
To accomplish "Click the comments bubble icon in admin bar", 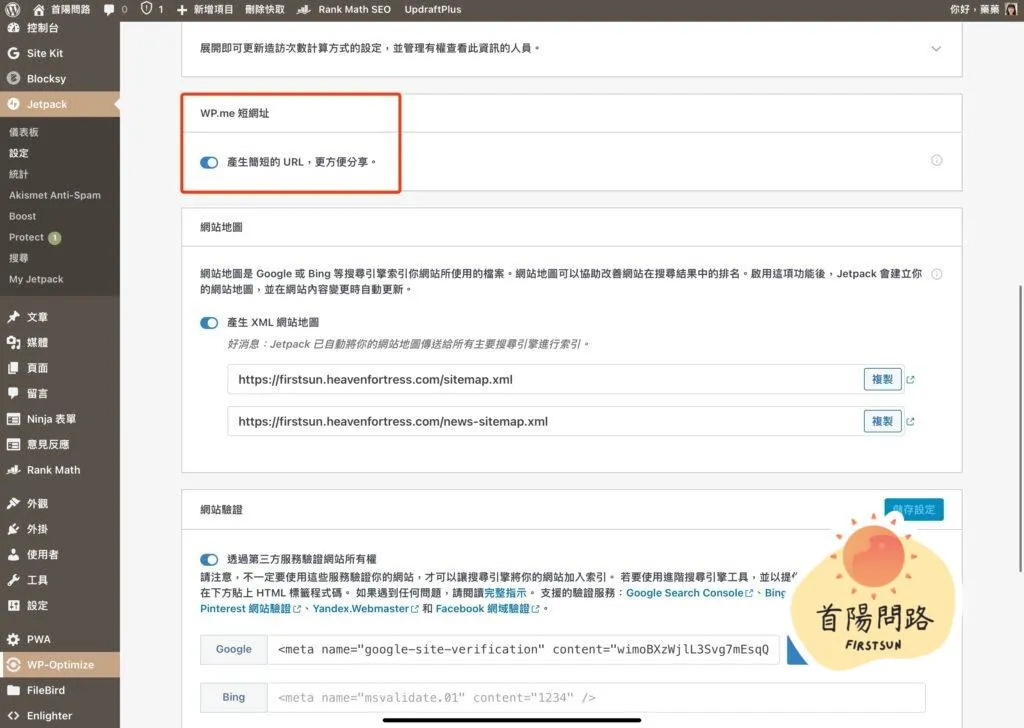I will [109, 9].
